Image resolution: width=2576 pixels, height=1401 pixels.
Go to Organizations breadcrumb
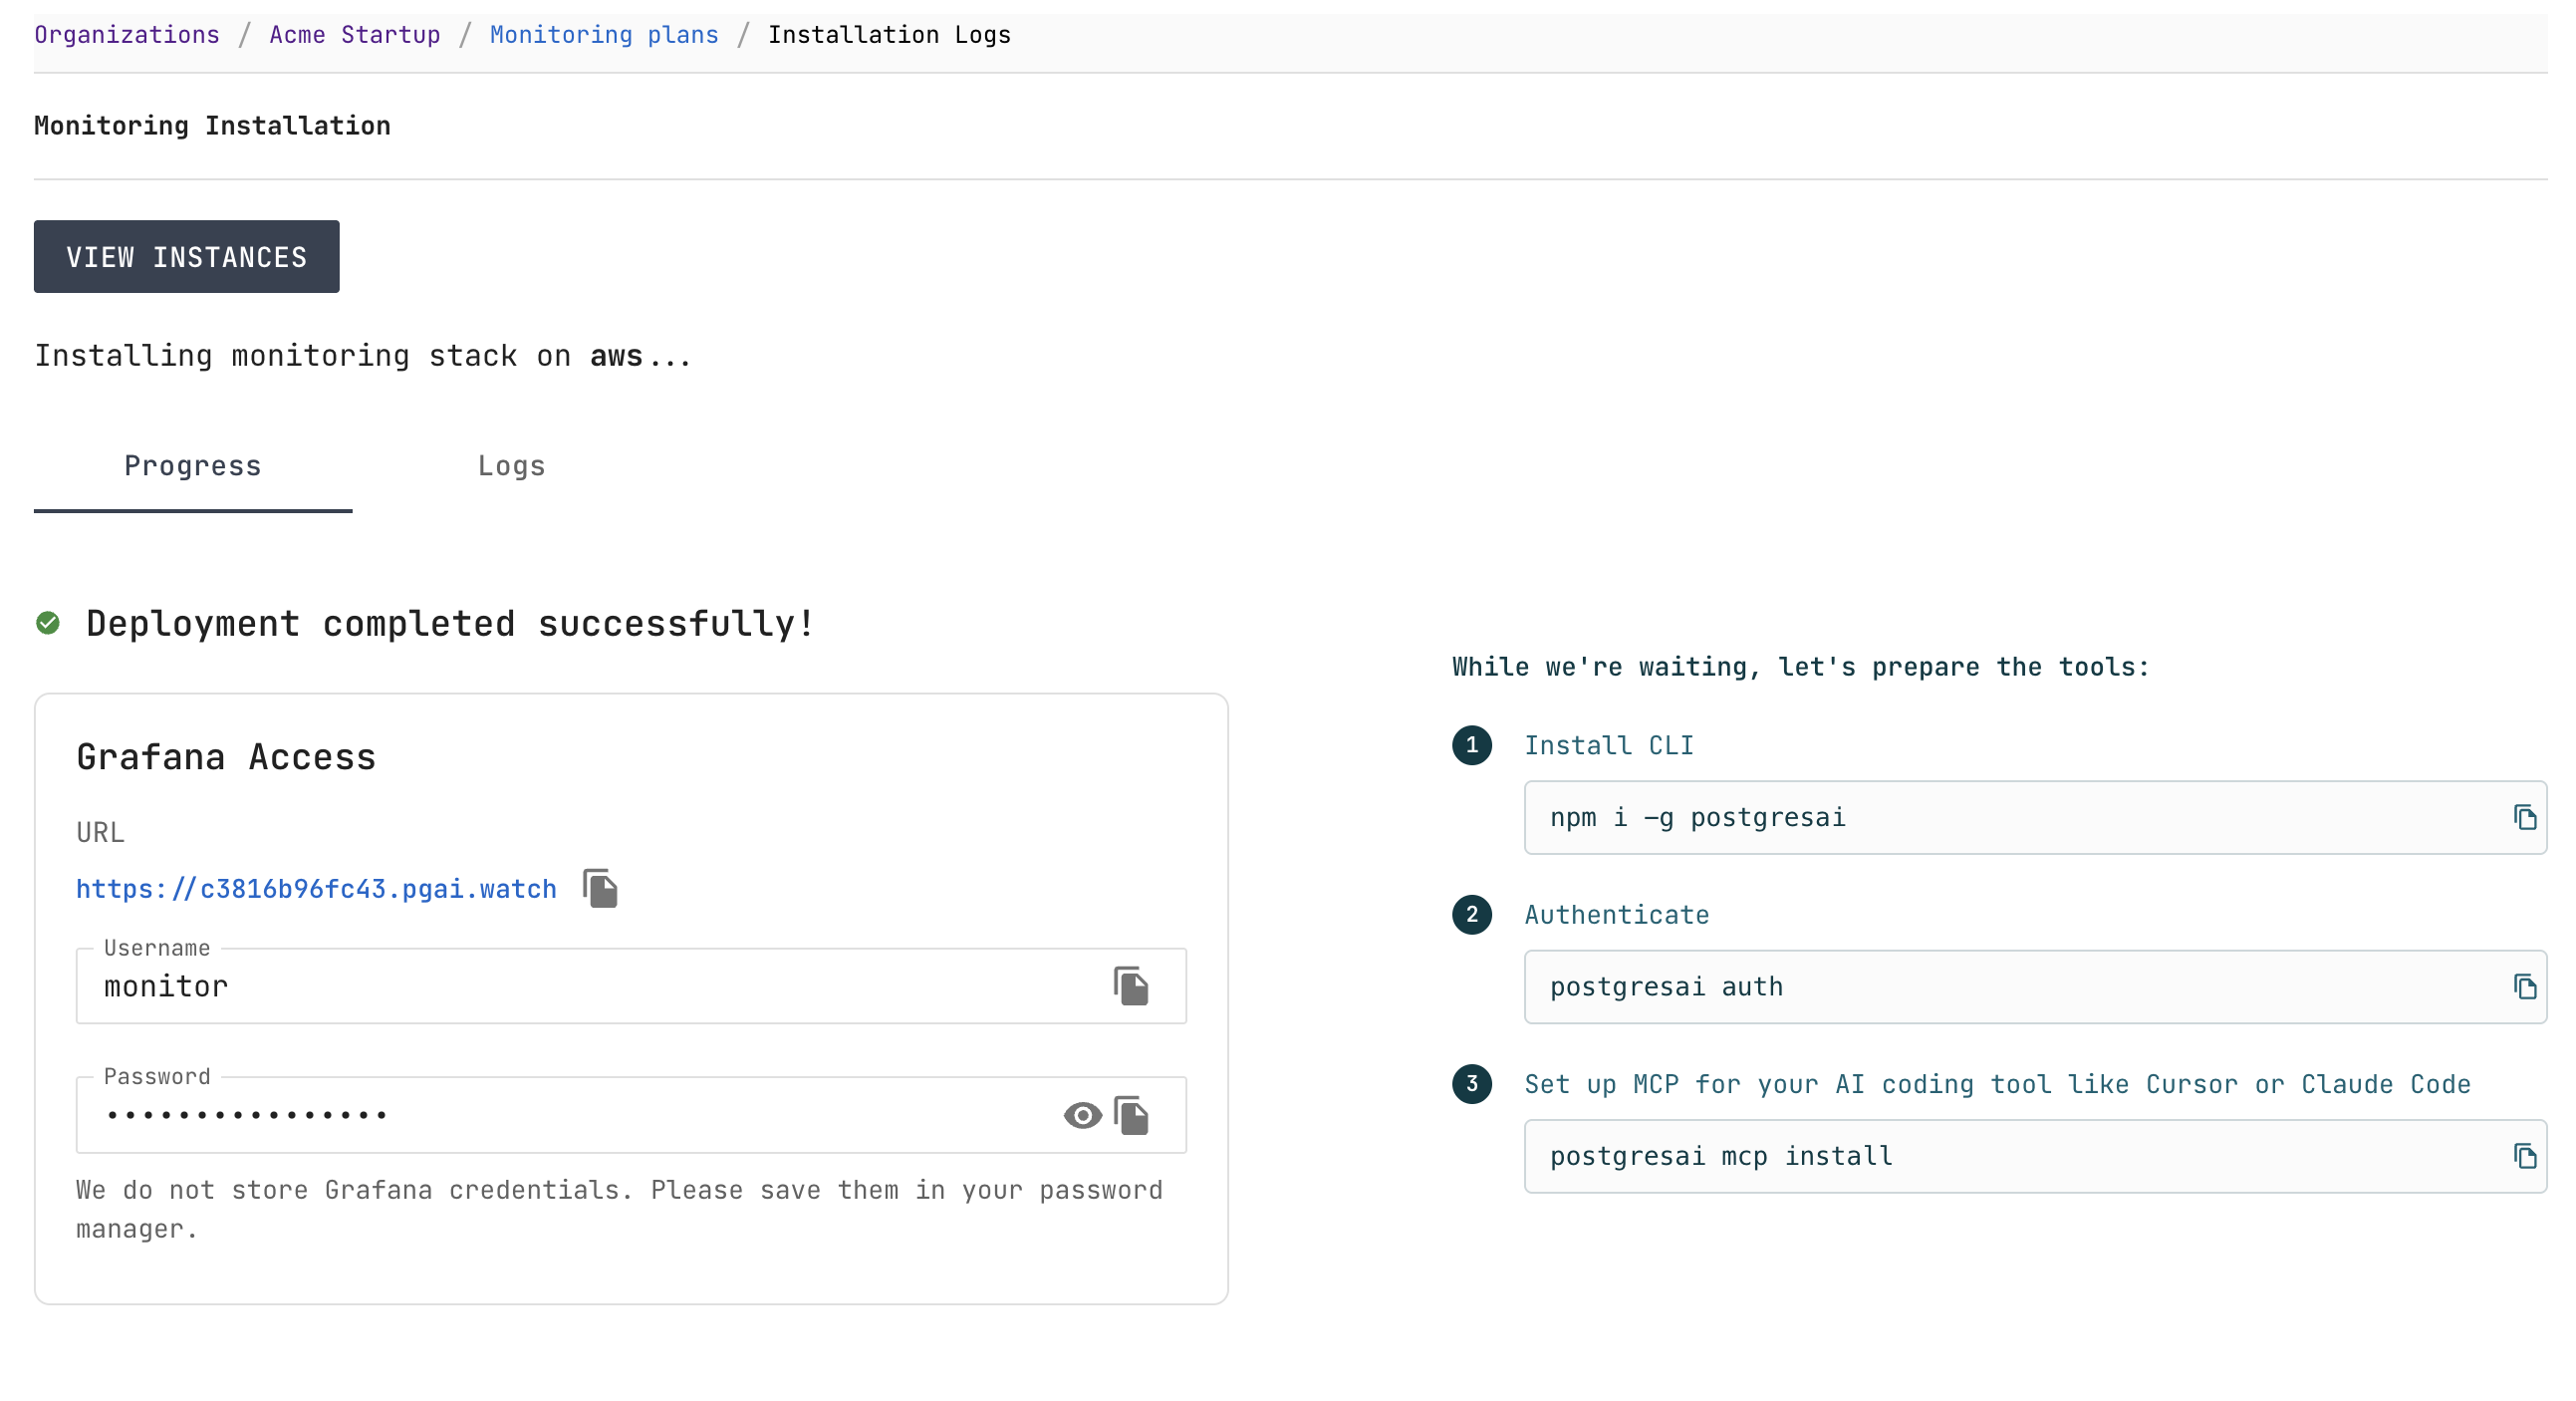[127, 35]
